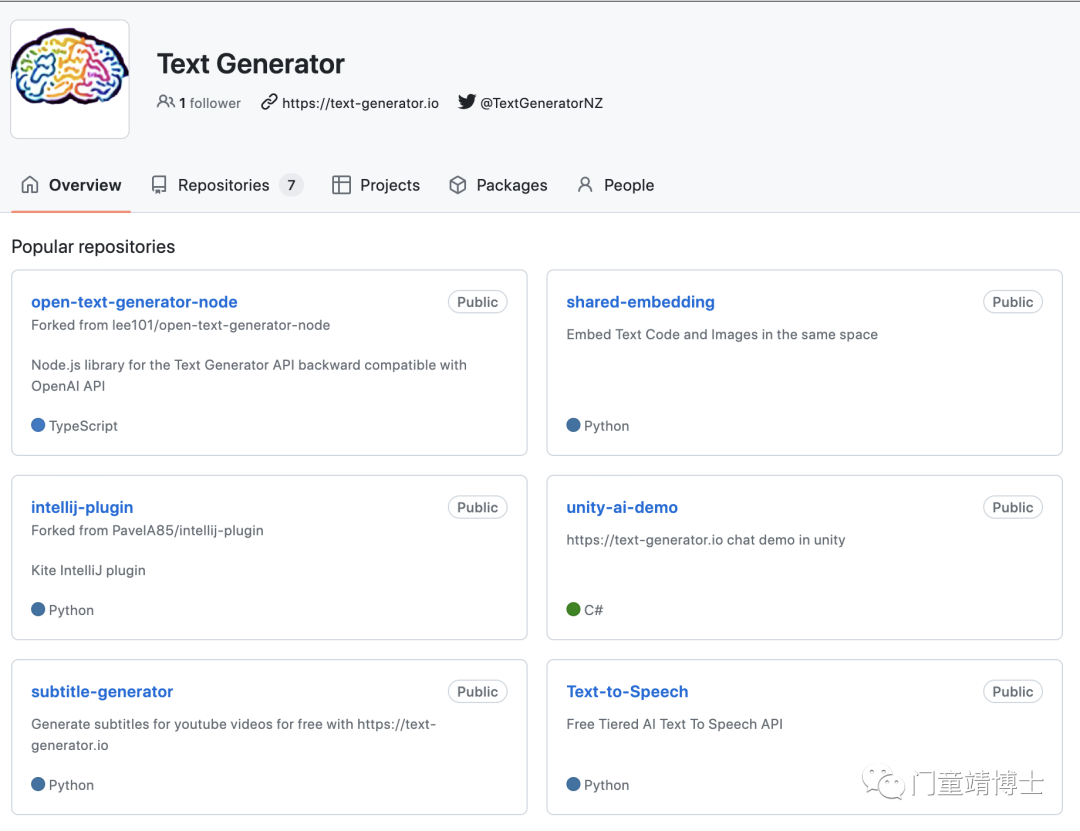Image resolution: width=1080 pixels, height=831 pixels.
Task: Click Python color dot on Text-to-Speech card
Action: pos(573,784)
